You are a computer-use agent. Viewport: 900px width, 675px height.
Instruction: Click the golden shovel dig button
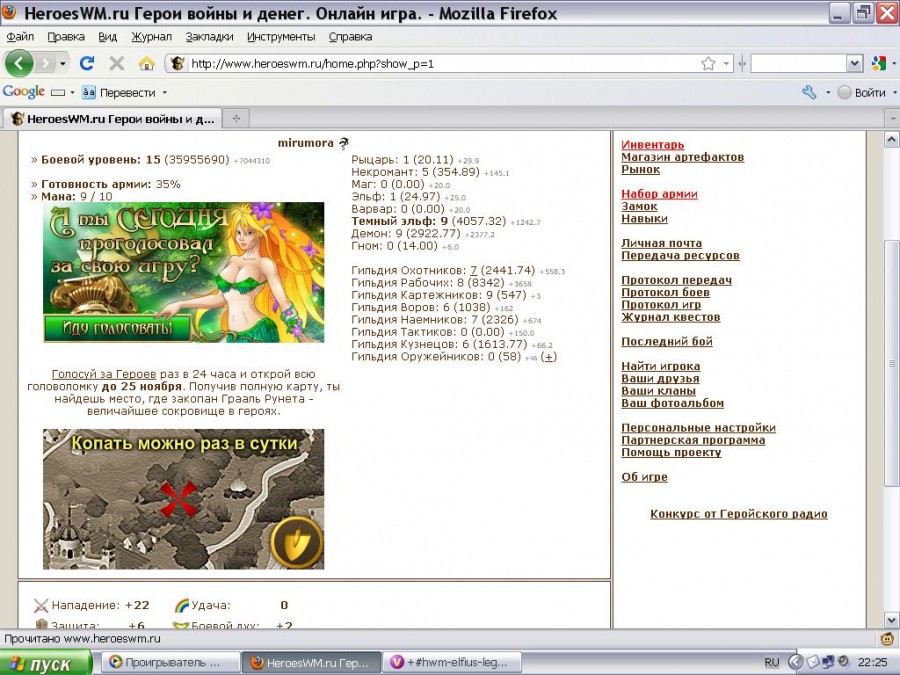[297, 542]
